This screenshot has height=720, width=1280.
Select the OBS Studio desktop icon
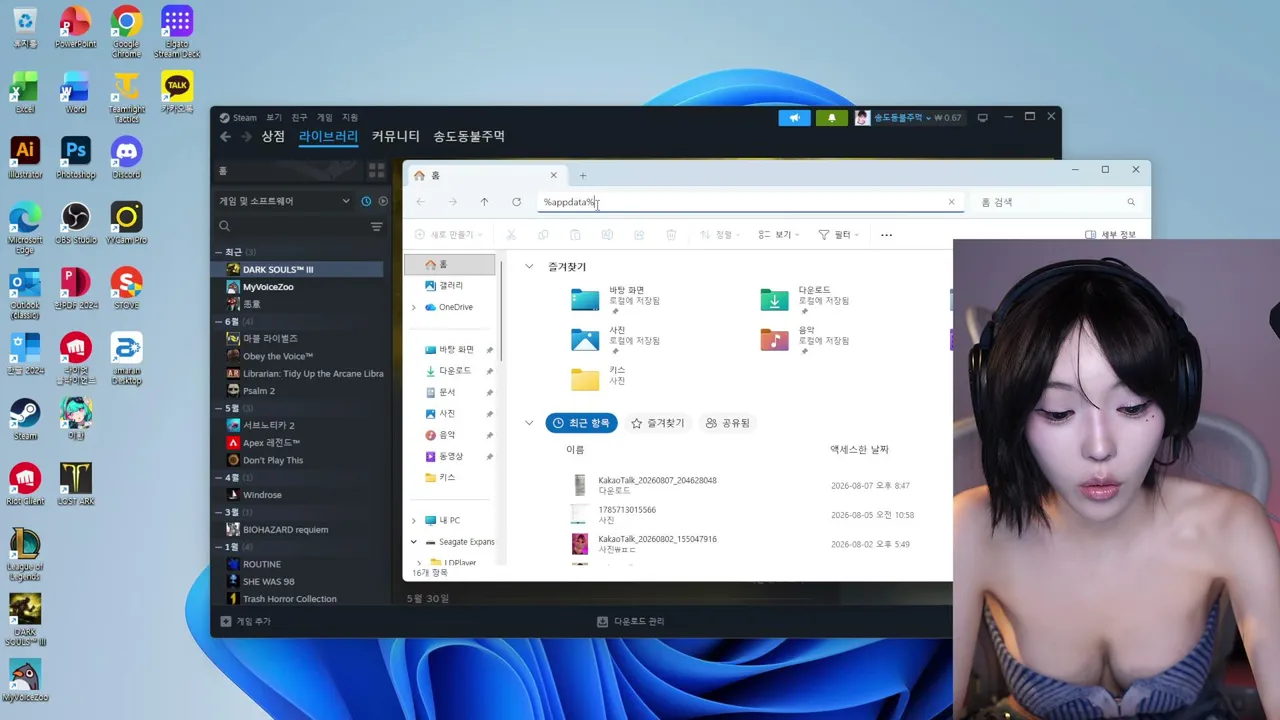click(x=76, y=223)
